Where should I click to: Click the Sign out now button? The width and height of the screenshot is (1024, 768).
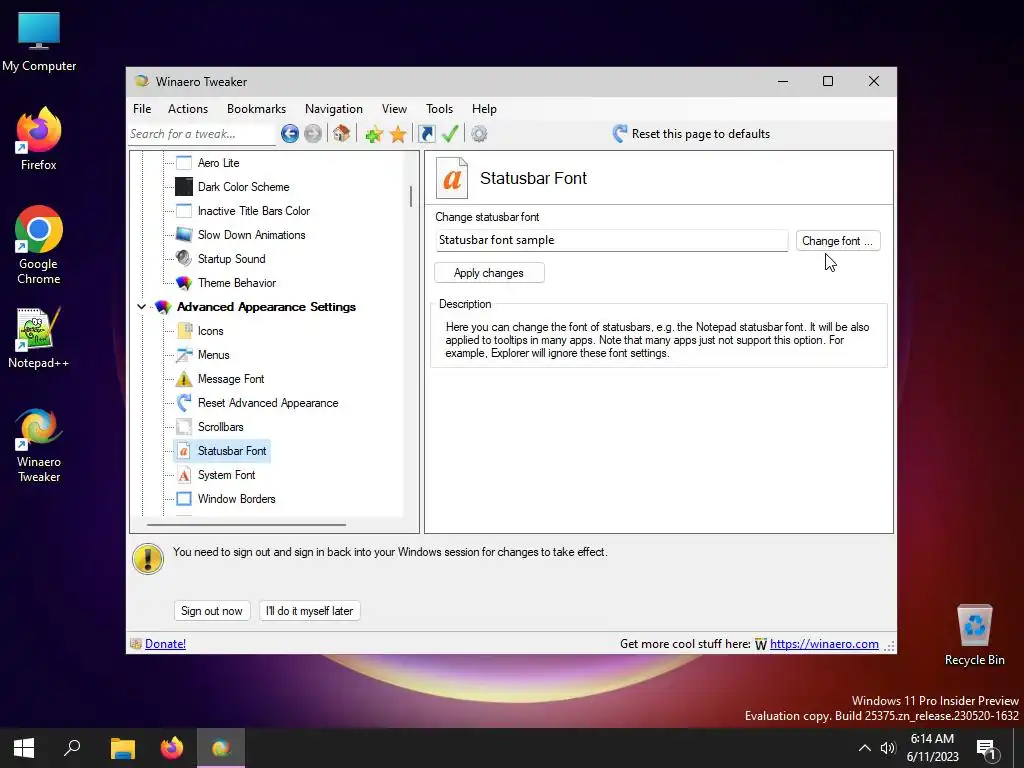[x=212, y=611]
